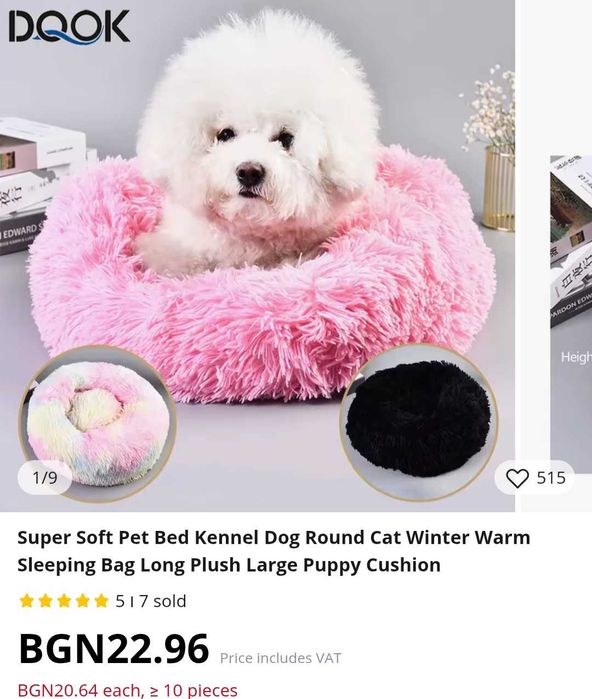Screen dimensions: 592x699
Task: Click the last yellow rating star
Action: point(101,601)
